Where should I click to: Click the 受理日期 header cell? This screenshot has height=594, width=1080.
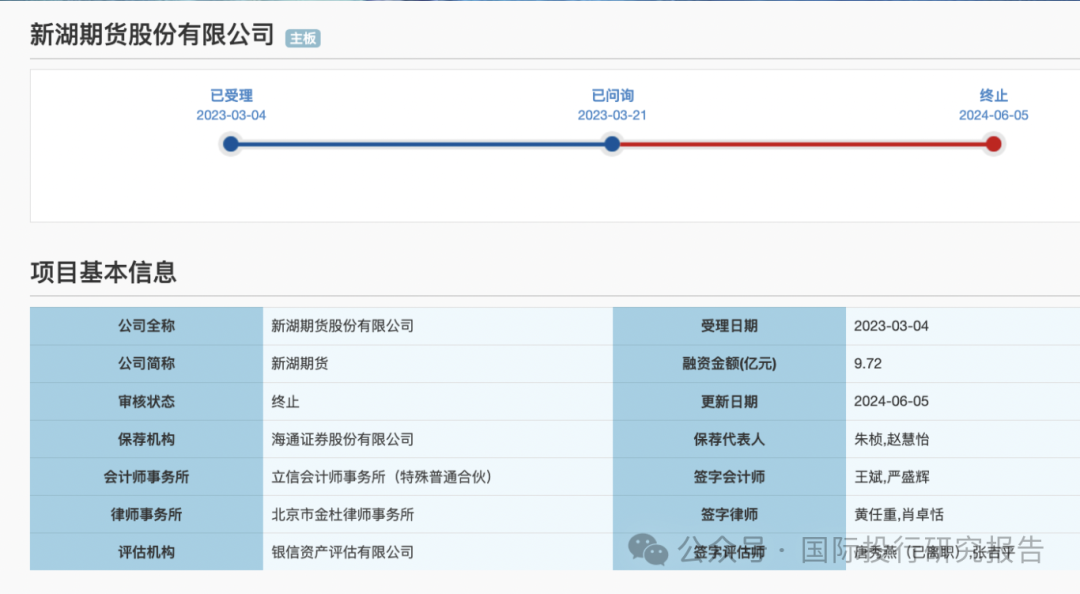coord(729,326)
